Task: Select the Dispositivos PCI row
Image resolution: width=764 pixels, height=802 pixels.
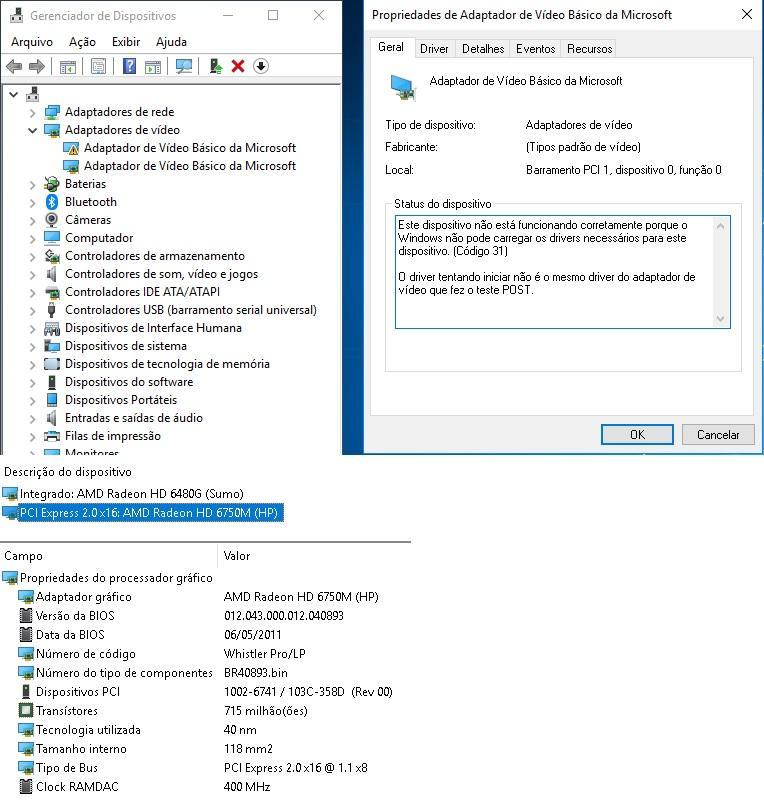Action: [205, 692]
